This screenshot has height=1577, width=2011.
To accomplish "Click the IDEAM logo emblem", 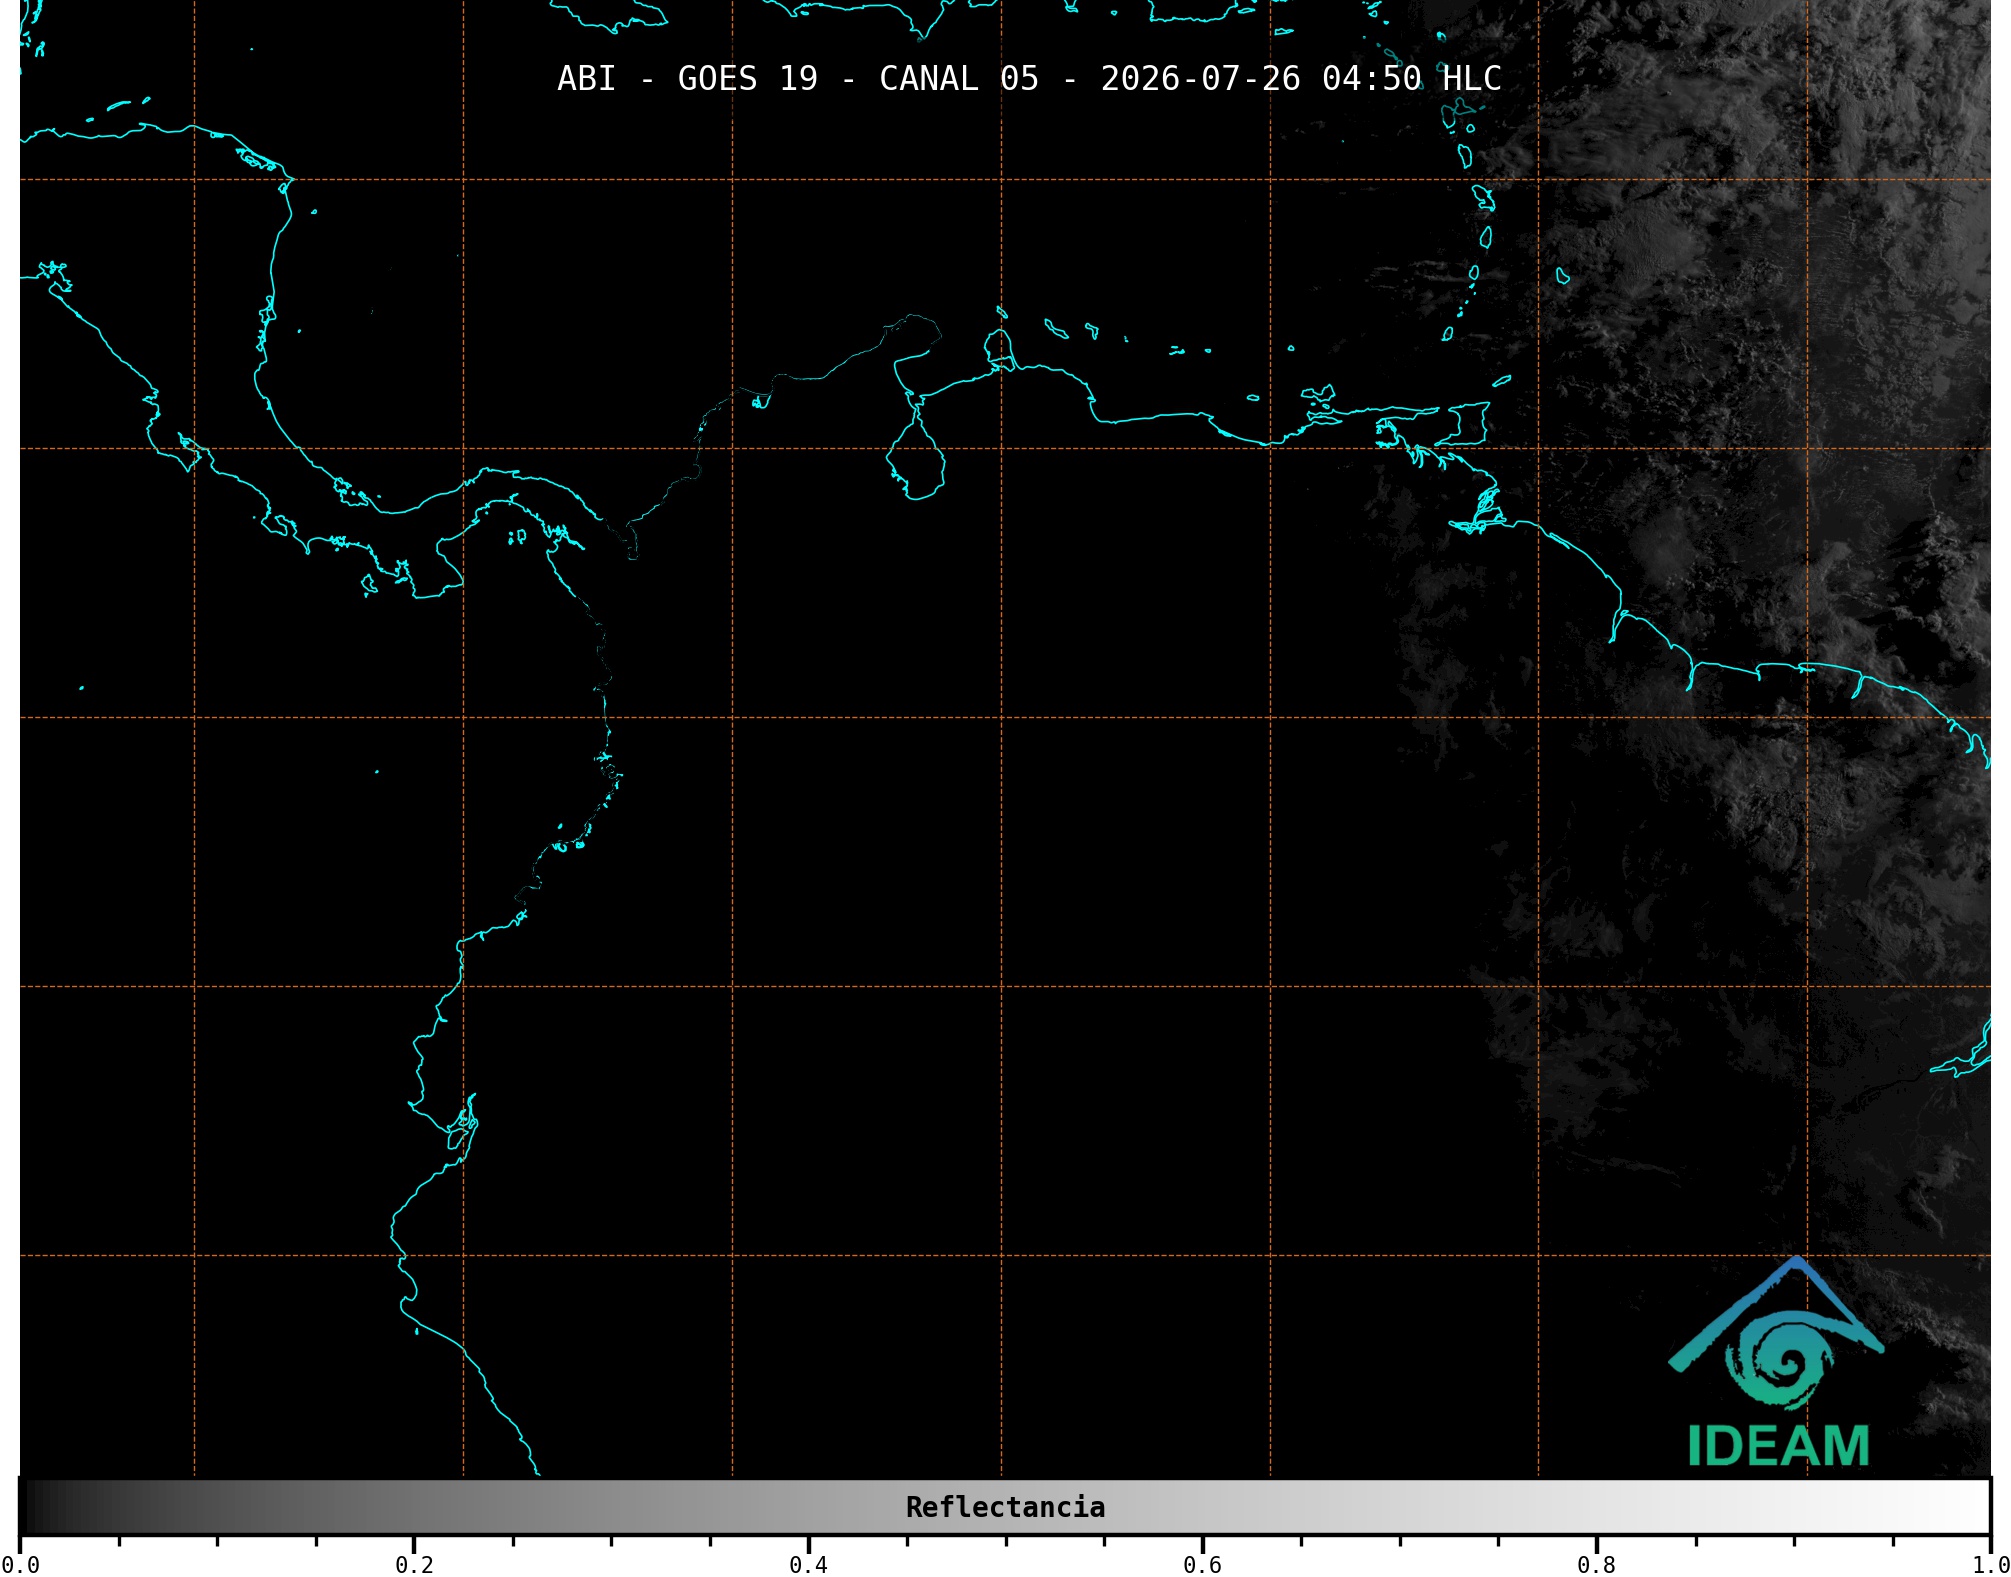I will point(1776,1333).
